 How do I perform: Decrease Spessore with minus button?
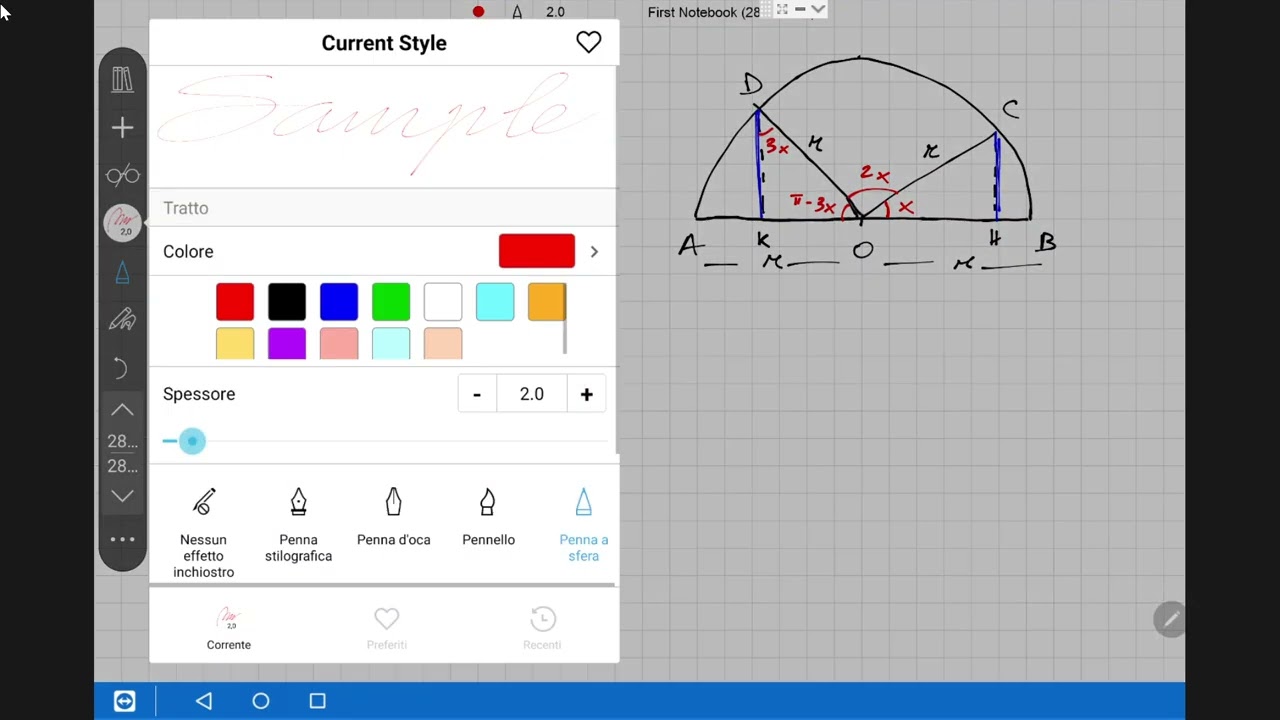[x=477, y=394]
